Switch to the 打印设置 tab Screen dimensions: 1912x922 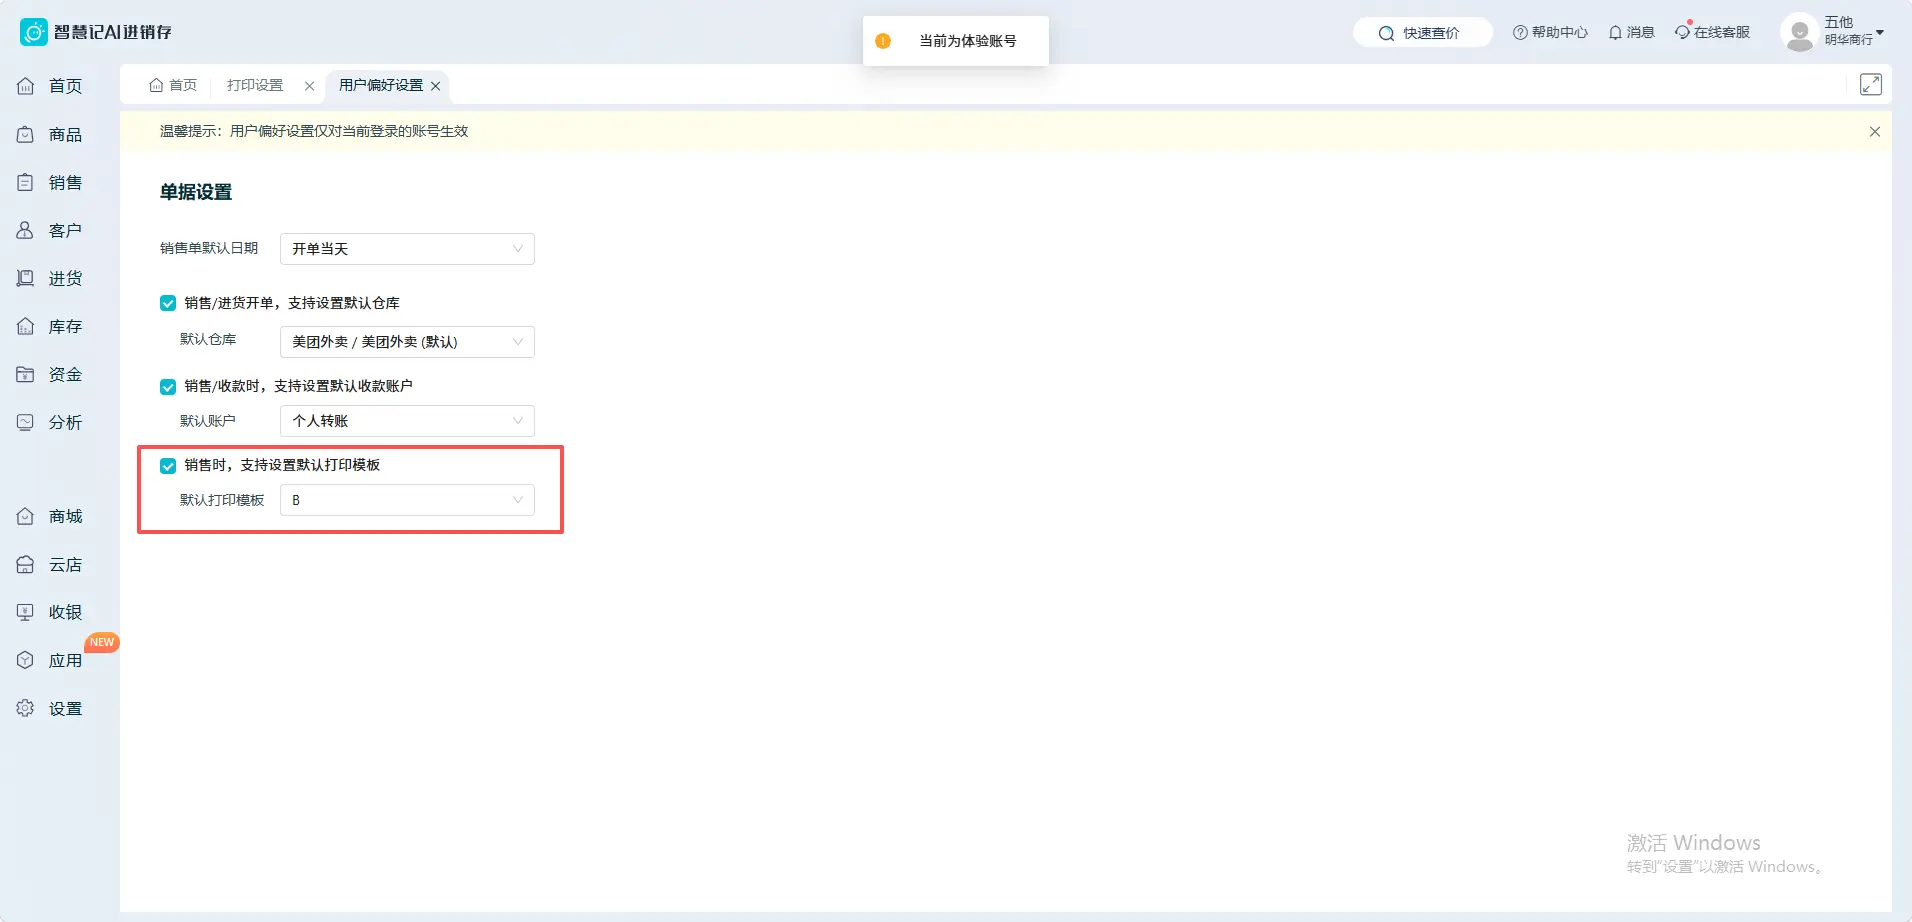tap(255, 85)
